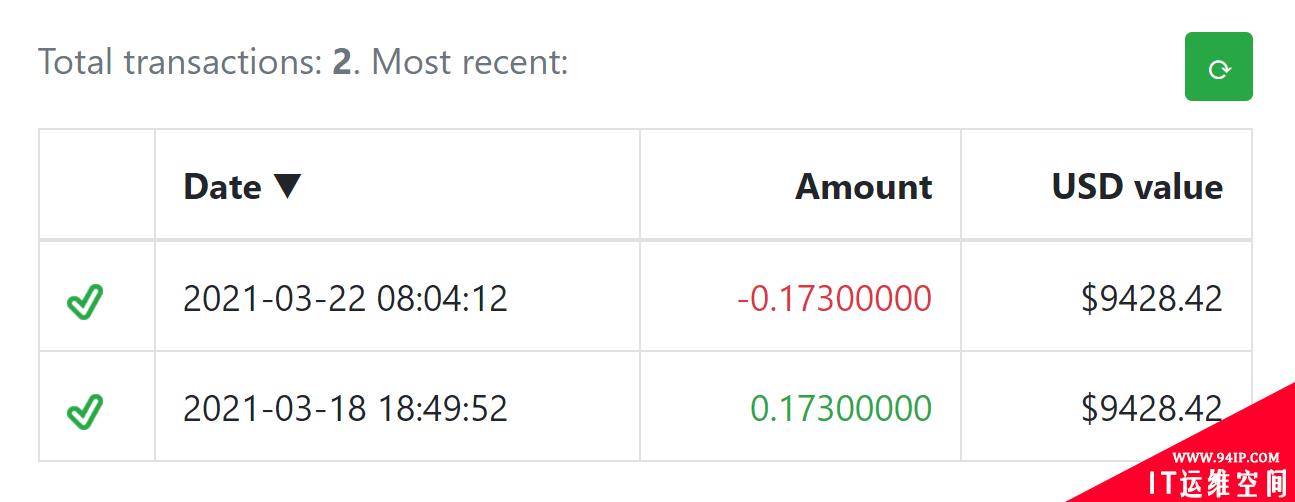
Task: Sort by the USD value header
Action: tap(1137, 186)
